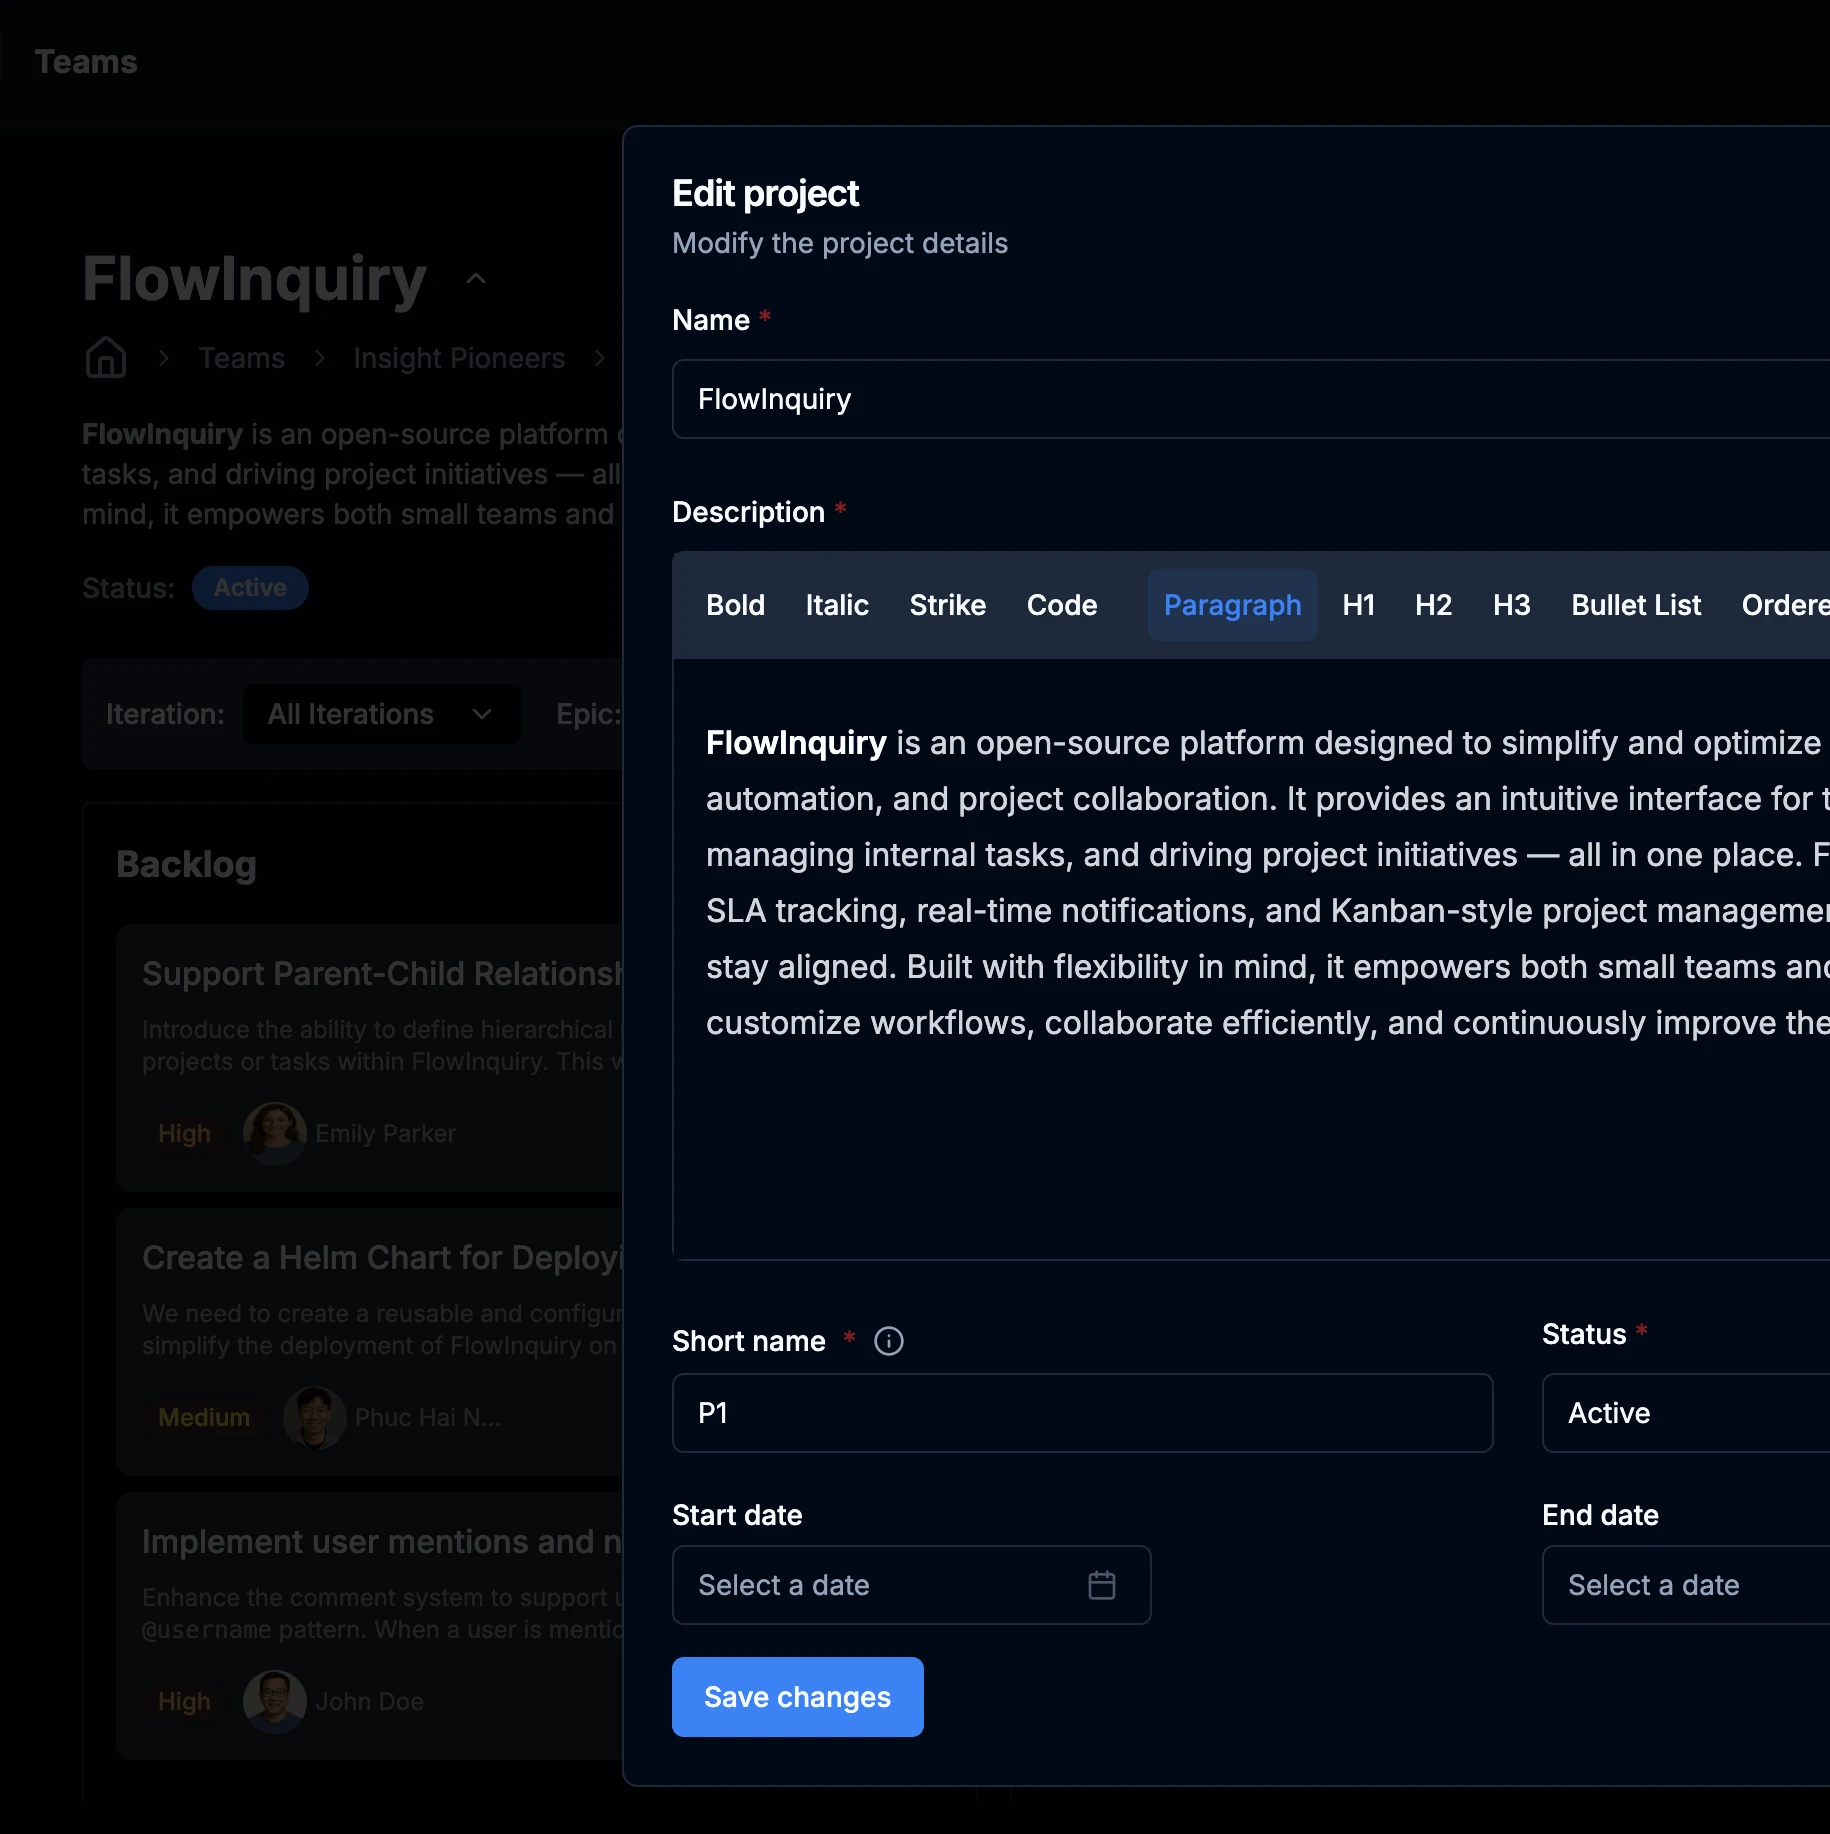The height and width of the screenshot is (1834, 1830).
Task: Click the home breadcrumb icon
Action: [x=105, y=358]
